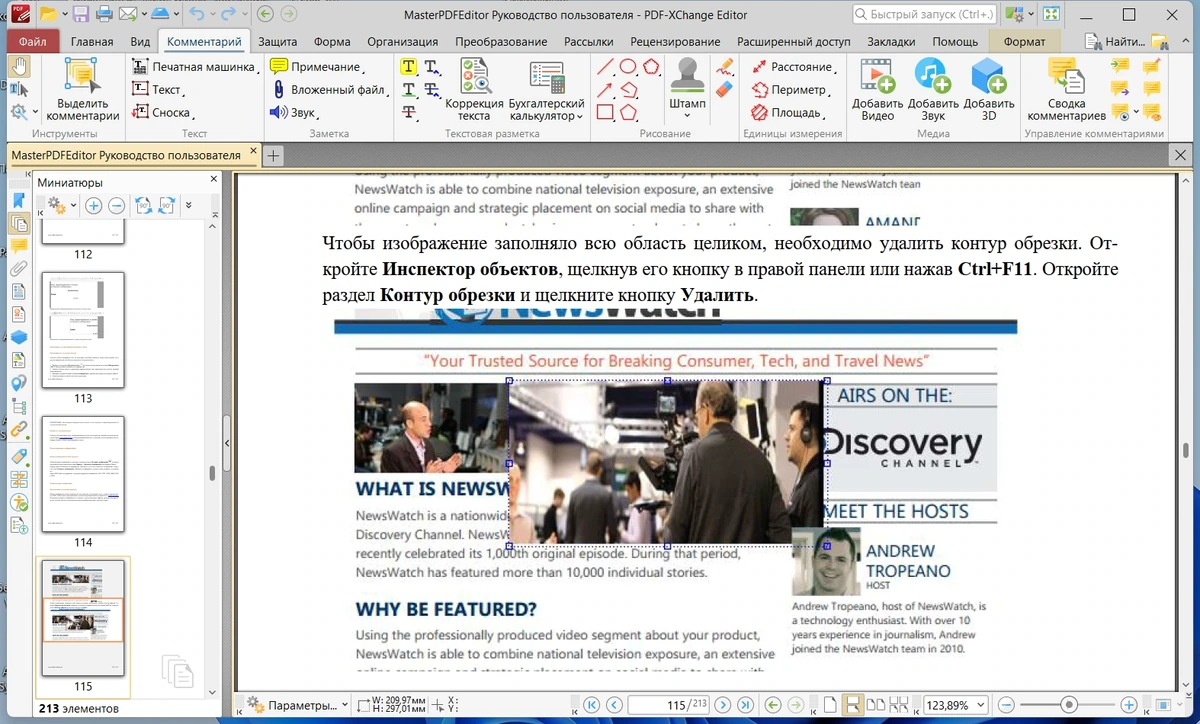Choose the Area tool (Площадь)
Viewport: 1200px width, 724px height.
[787, 112]
